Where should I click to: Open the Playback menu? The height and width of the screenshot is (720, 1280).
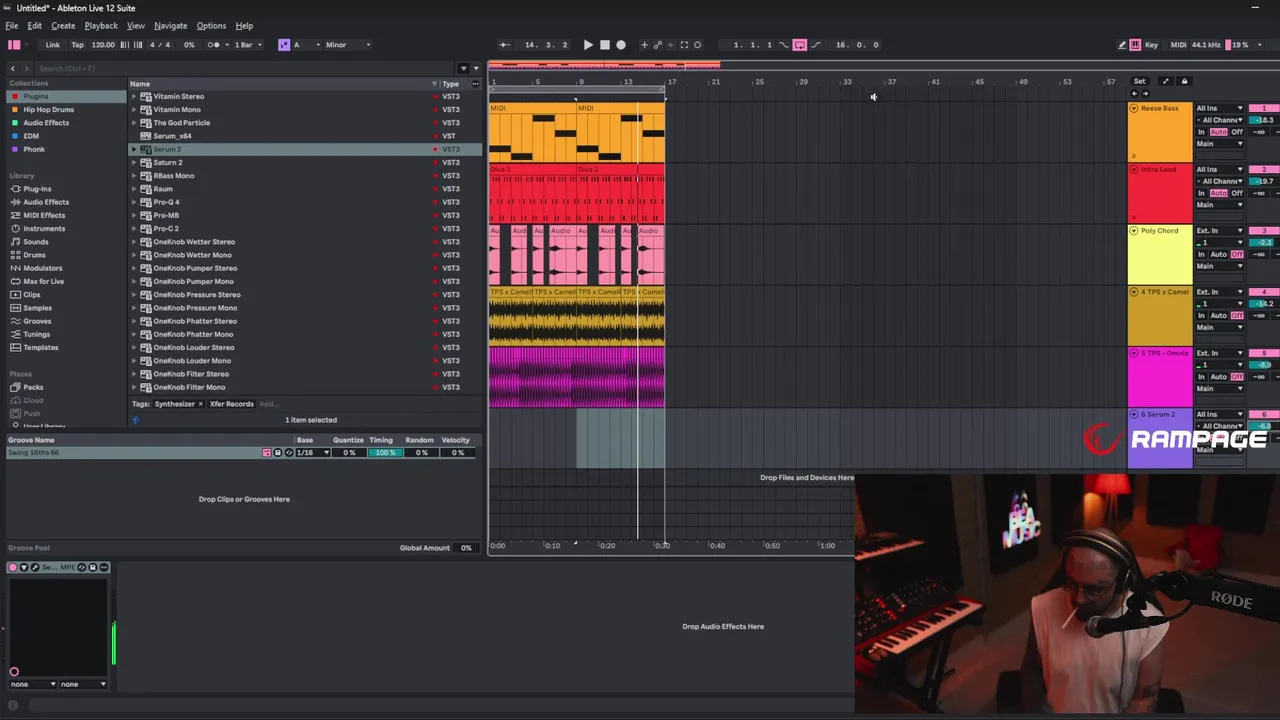[x=101, y=26]
